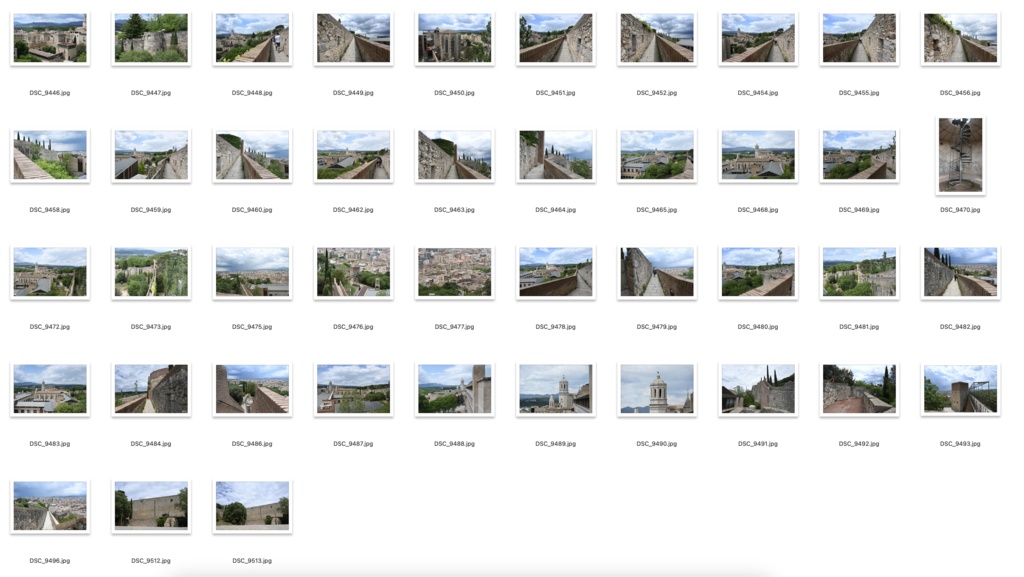
Task: Select the portrait spiral staircase thumbnail DSC_9470.jpg
Action: tap(961, 155)
